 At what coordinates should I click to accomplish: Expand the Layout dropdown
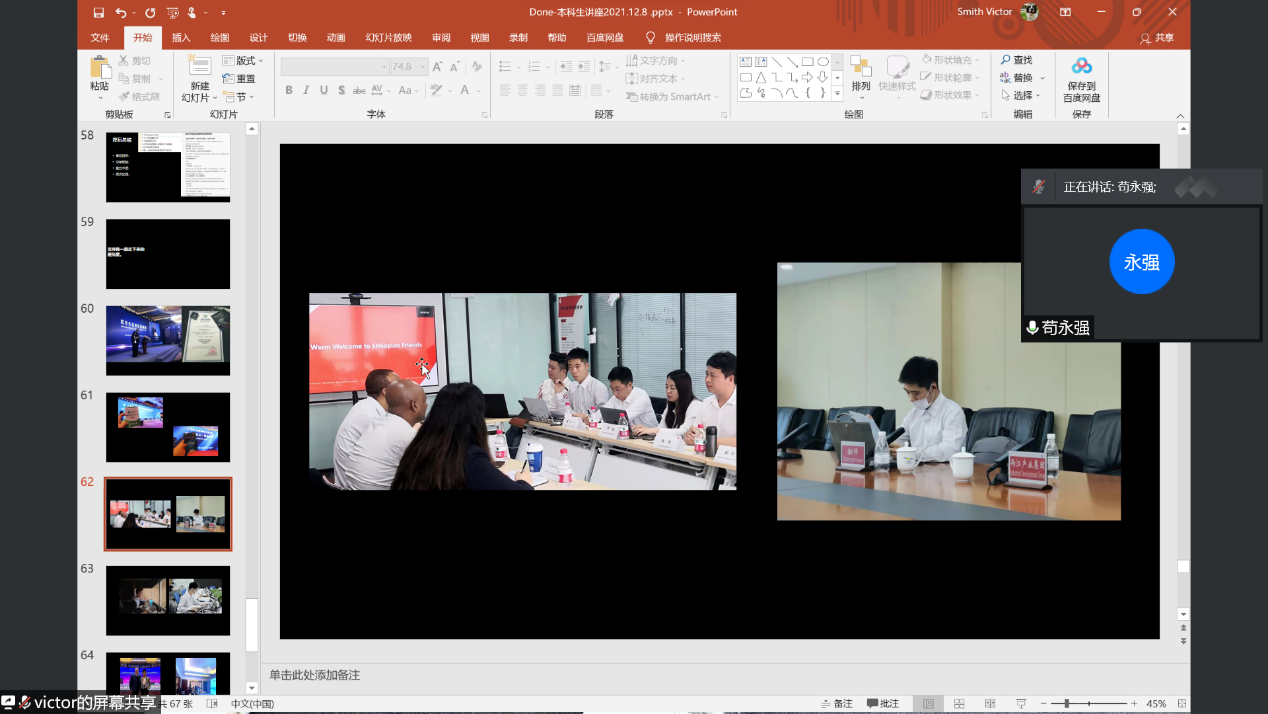click(243, 61)
